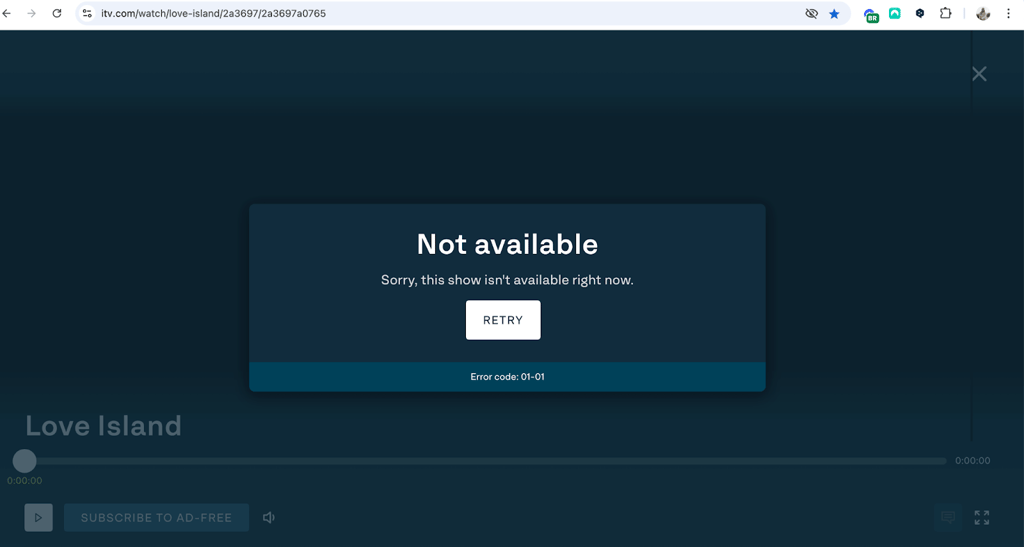Close the video player with the X
Viewport: 1024px width, 547px height.
[979, 74]
